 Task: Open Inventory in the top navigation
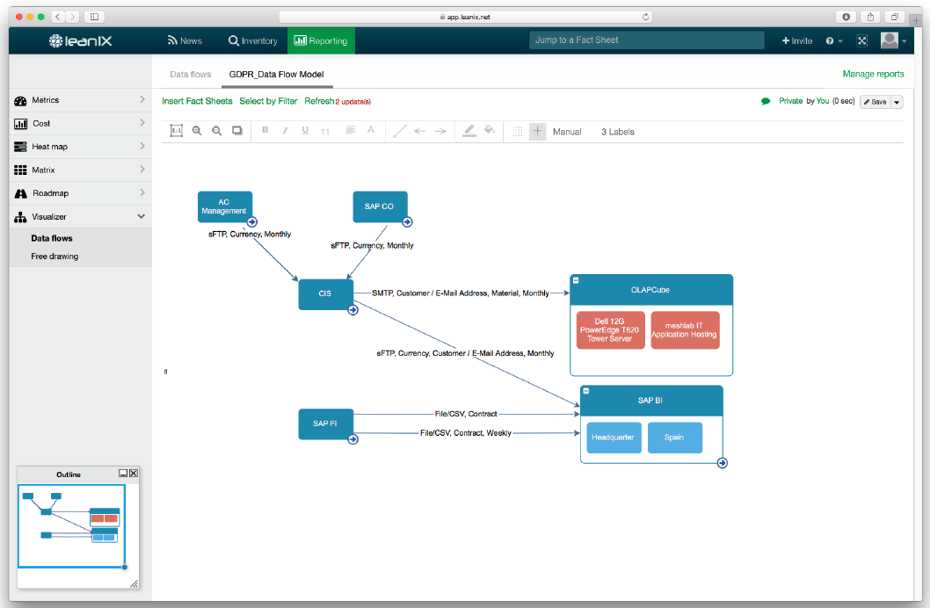253,41
